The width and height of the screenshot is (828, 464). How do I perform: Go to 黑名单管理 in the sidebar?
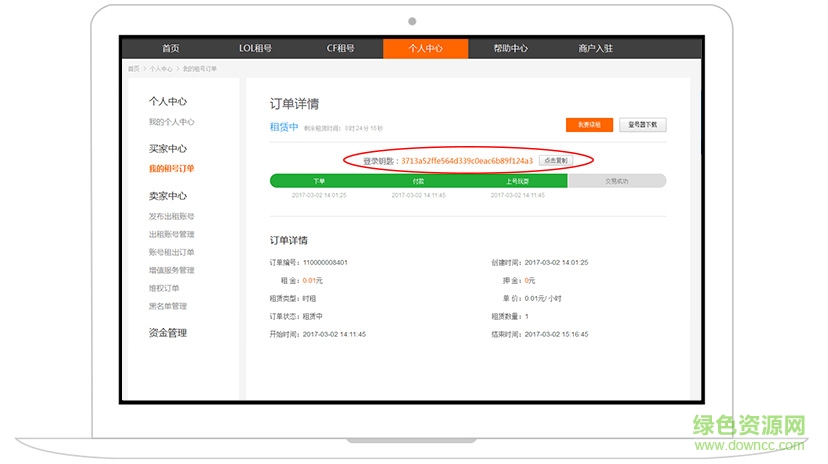(167, 306)
